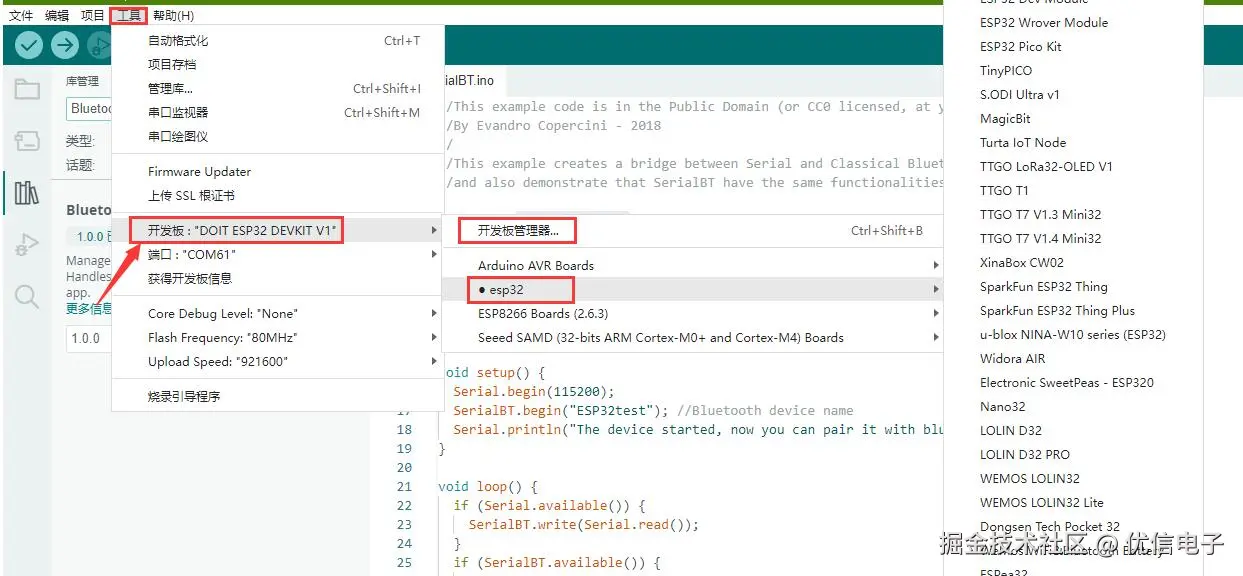1243x576 pixels.
Task: Select TinyPICO board
Action: point(1073,71)
